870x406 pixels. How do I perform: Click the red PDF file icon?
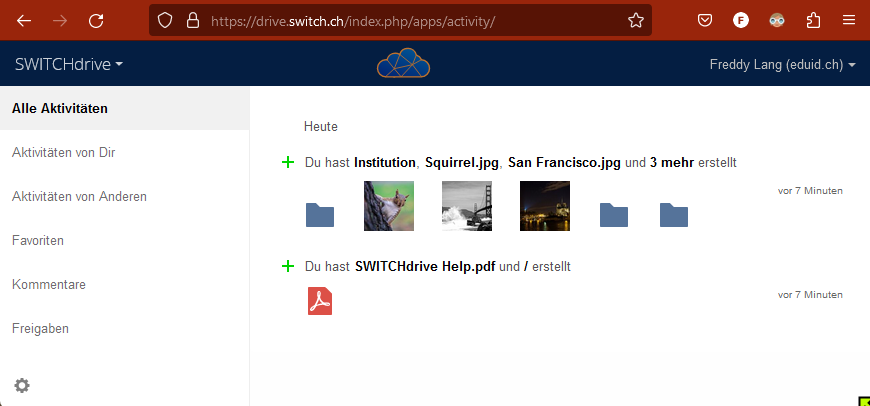point(320,301)
